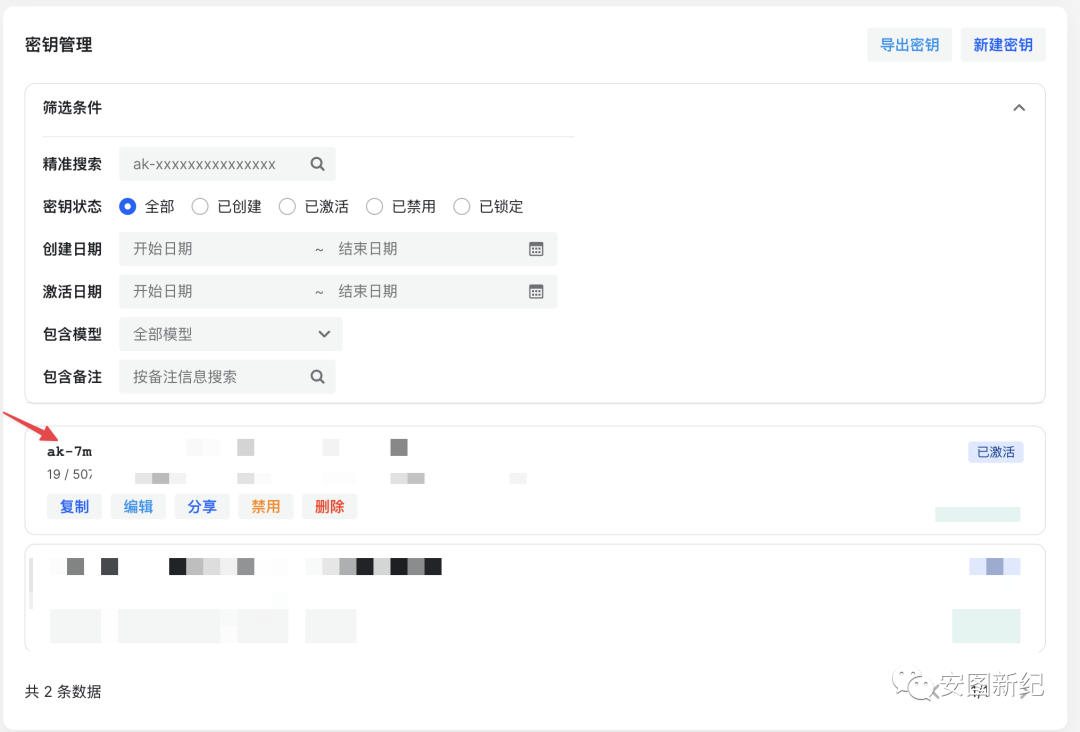This screenshot has height=732, width=1080.
Task: Click the 已激活 status tag on ak-7m key
Action: click(995, 452)
